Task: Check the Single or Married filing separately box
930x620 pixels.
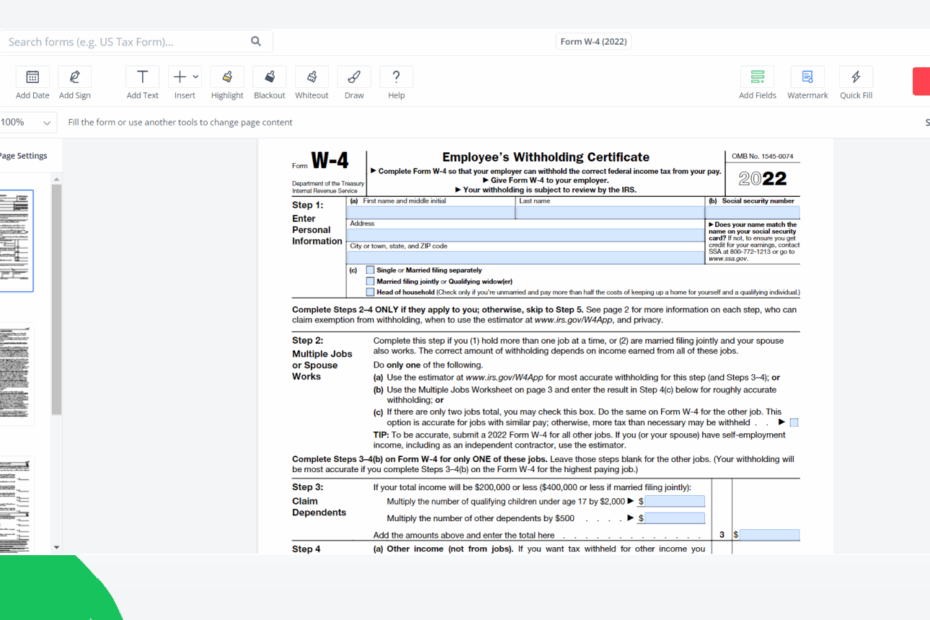Action: pos(369,270)
